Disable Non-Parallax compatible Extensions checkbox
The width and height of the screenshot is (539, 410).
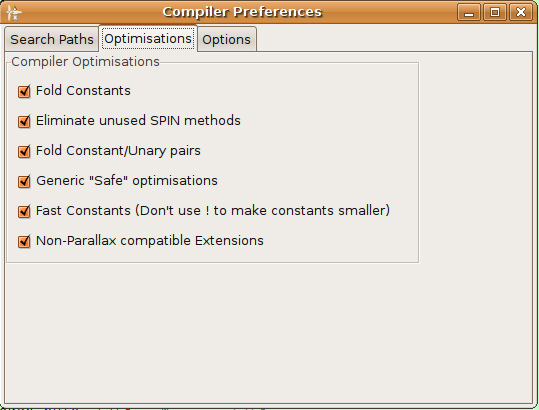(x=24, y=241)
